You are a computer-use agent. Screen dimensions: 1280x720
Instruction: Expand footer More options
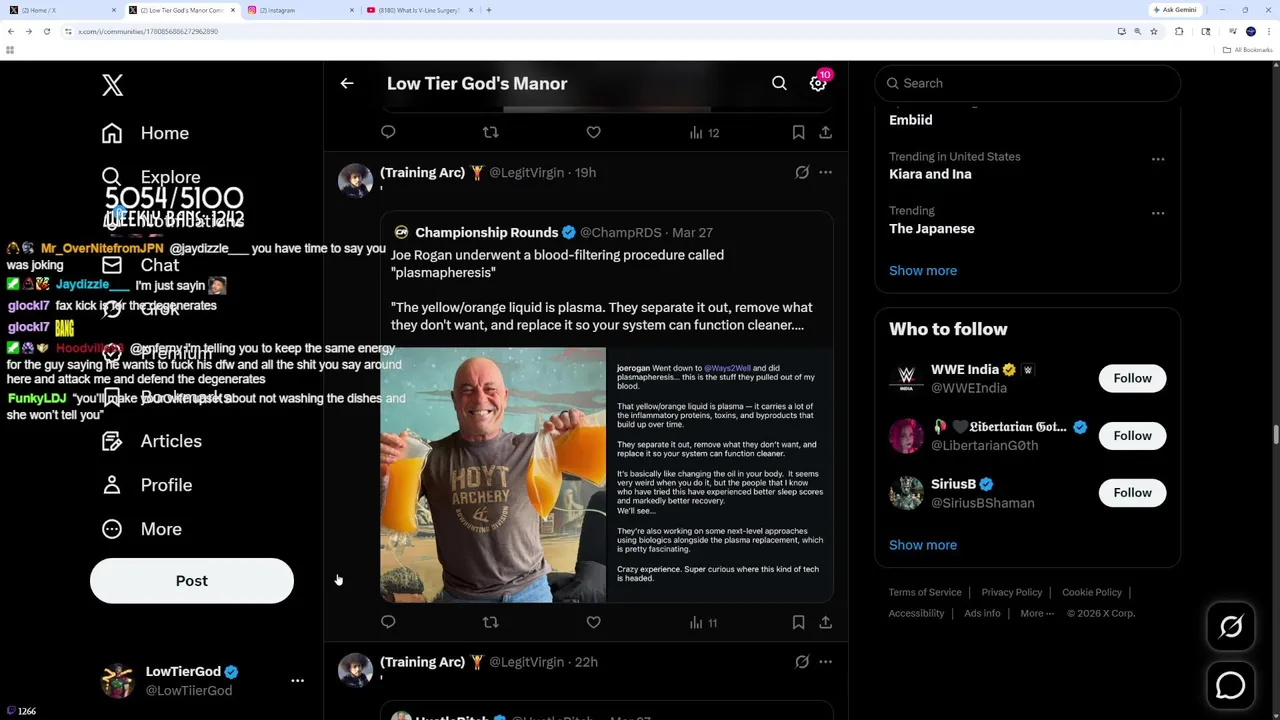[x=1037, y=613]
